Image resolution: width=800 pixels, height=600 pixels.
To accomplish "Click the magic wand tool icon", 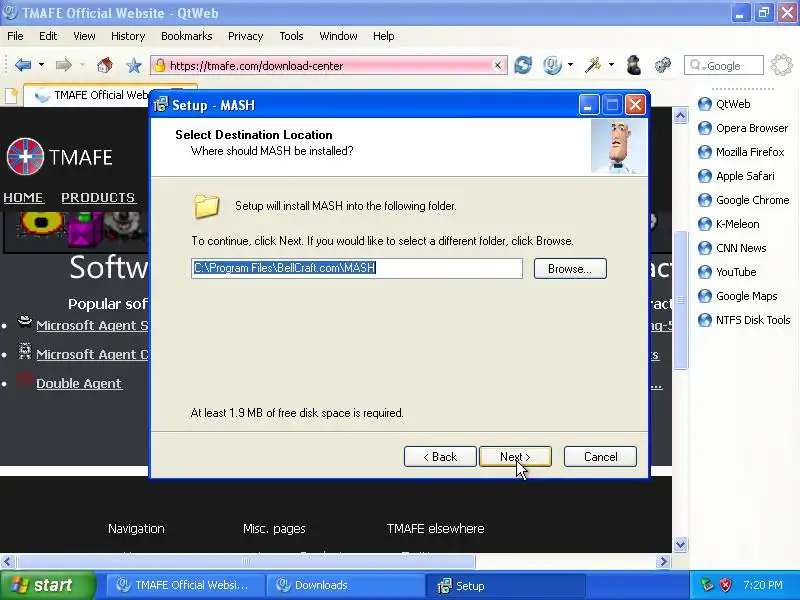I will pos(593,65).
